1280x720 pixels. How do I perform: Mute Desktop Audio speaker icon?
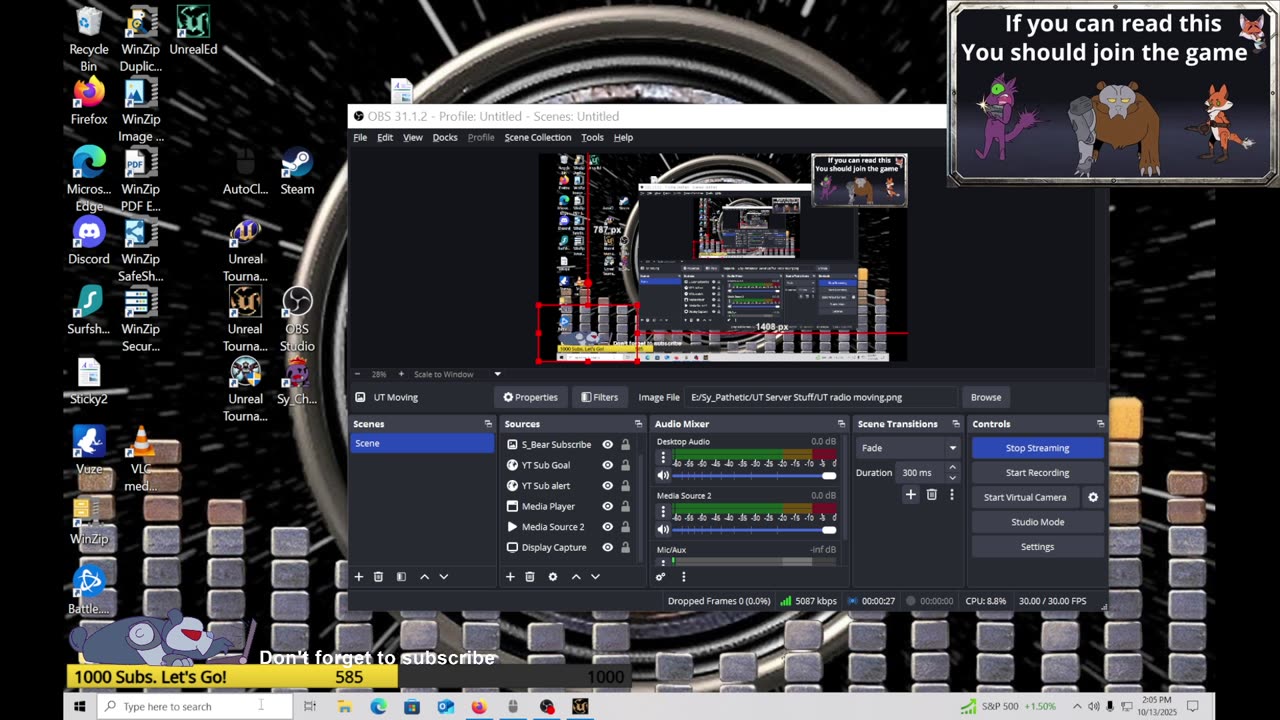coord(662,476)
